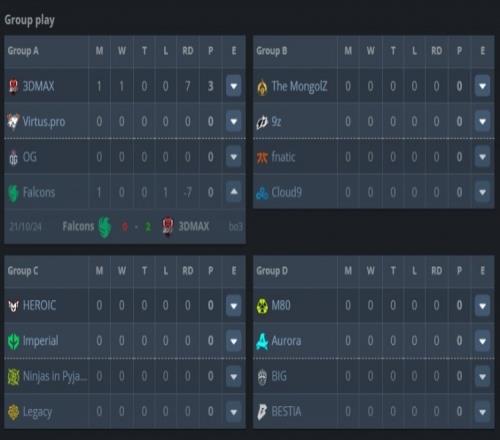Screen dimensions: 500x440
Task: Expand Legacy row details arrow
Action: pos(234,412)
